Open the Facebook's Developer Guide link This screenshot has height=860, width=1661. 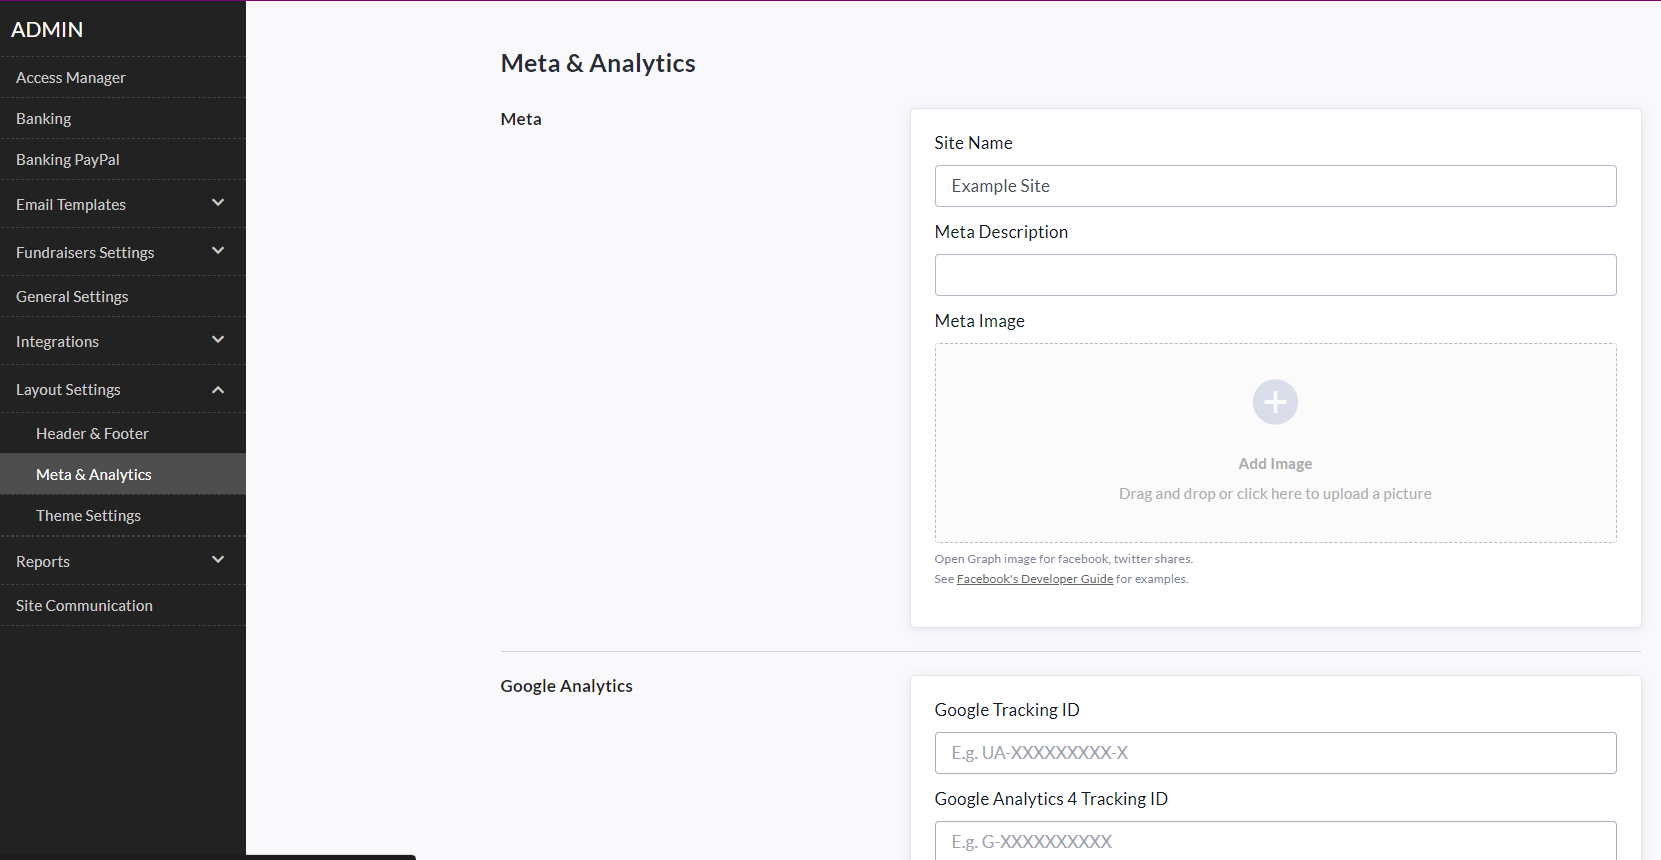(1034, 579)
